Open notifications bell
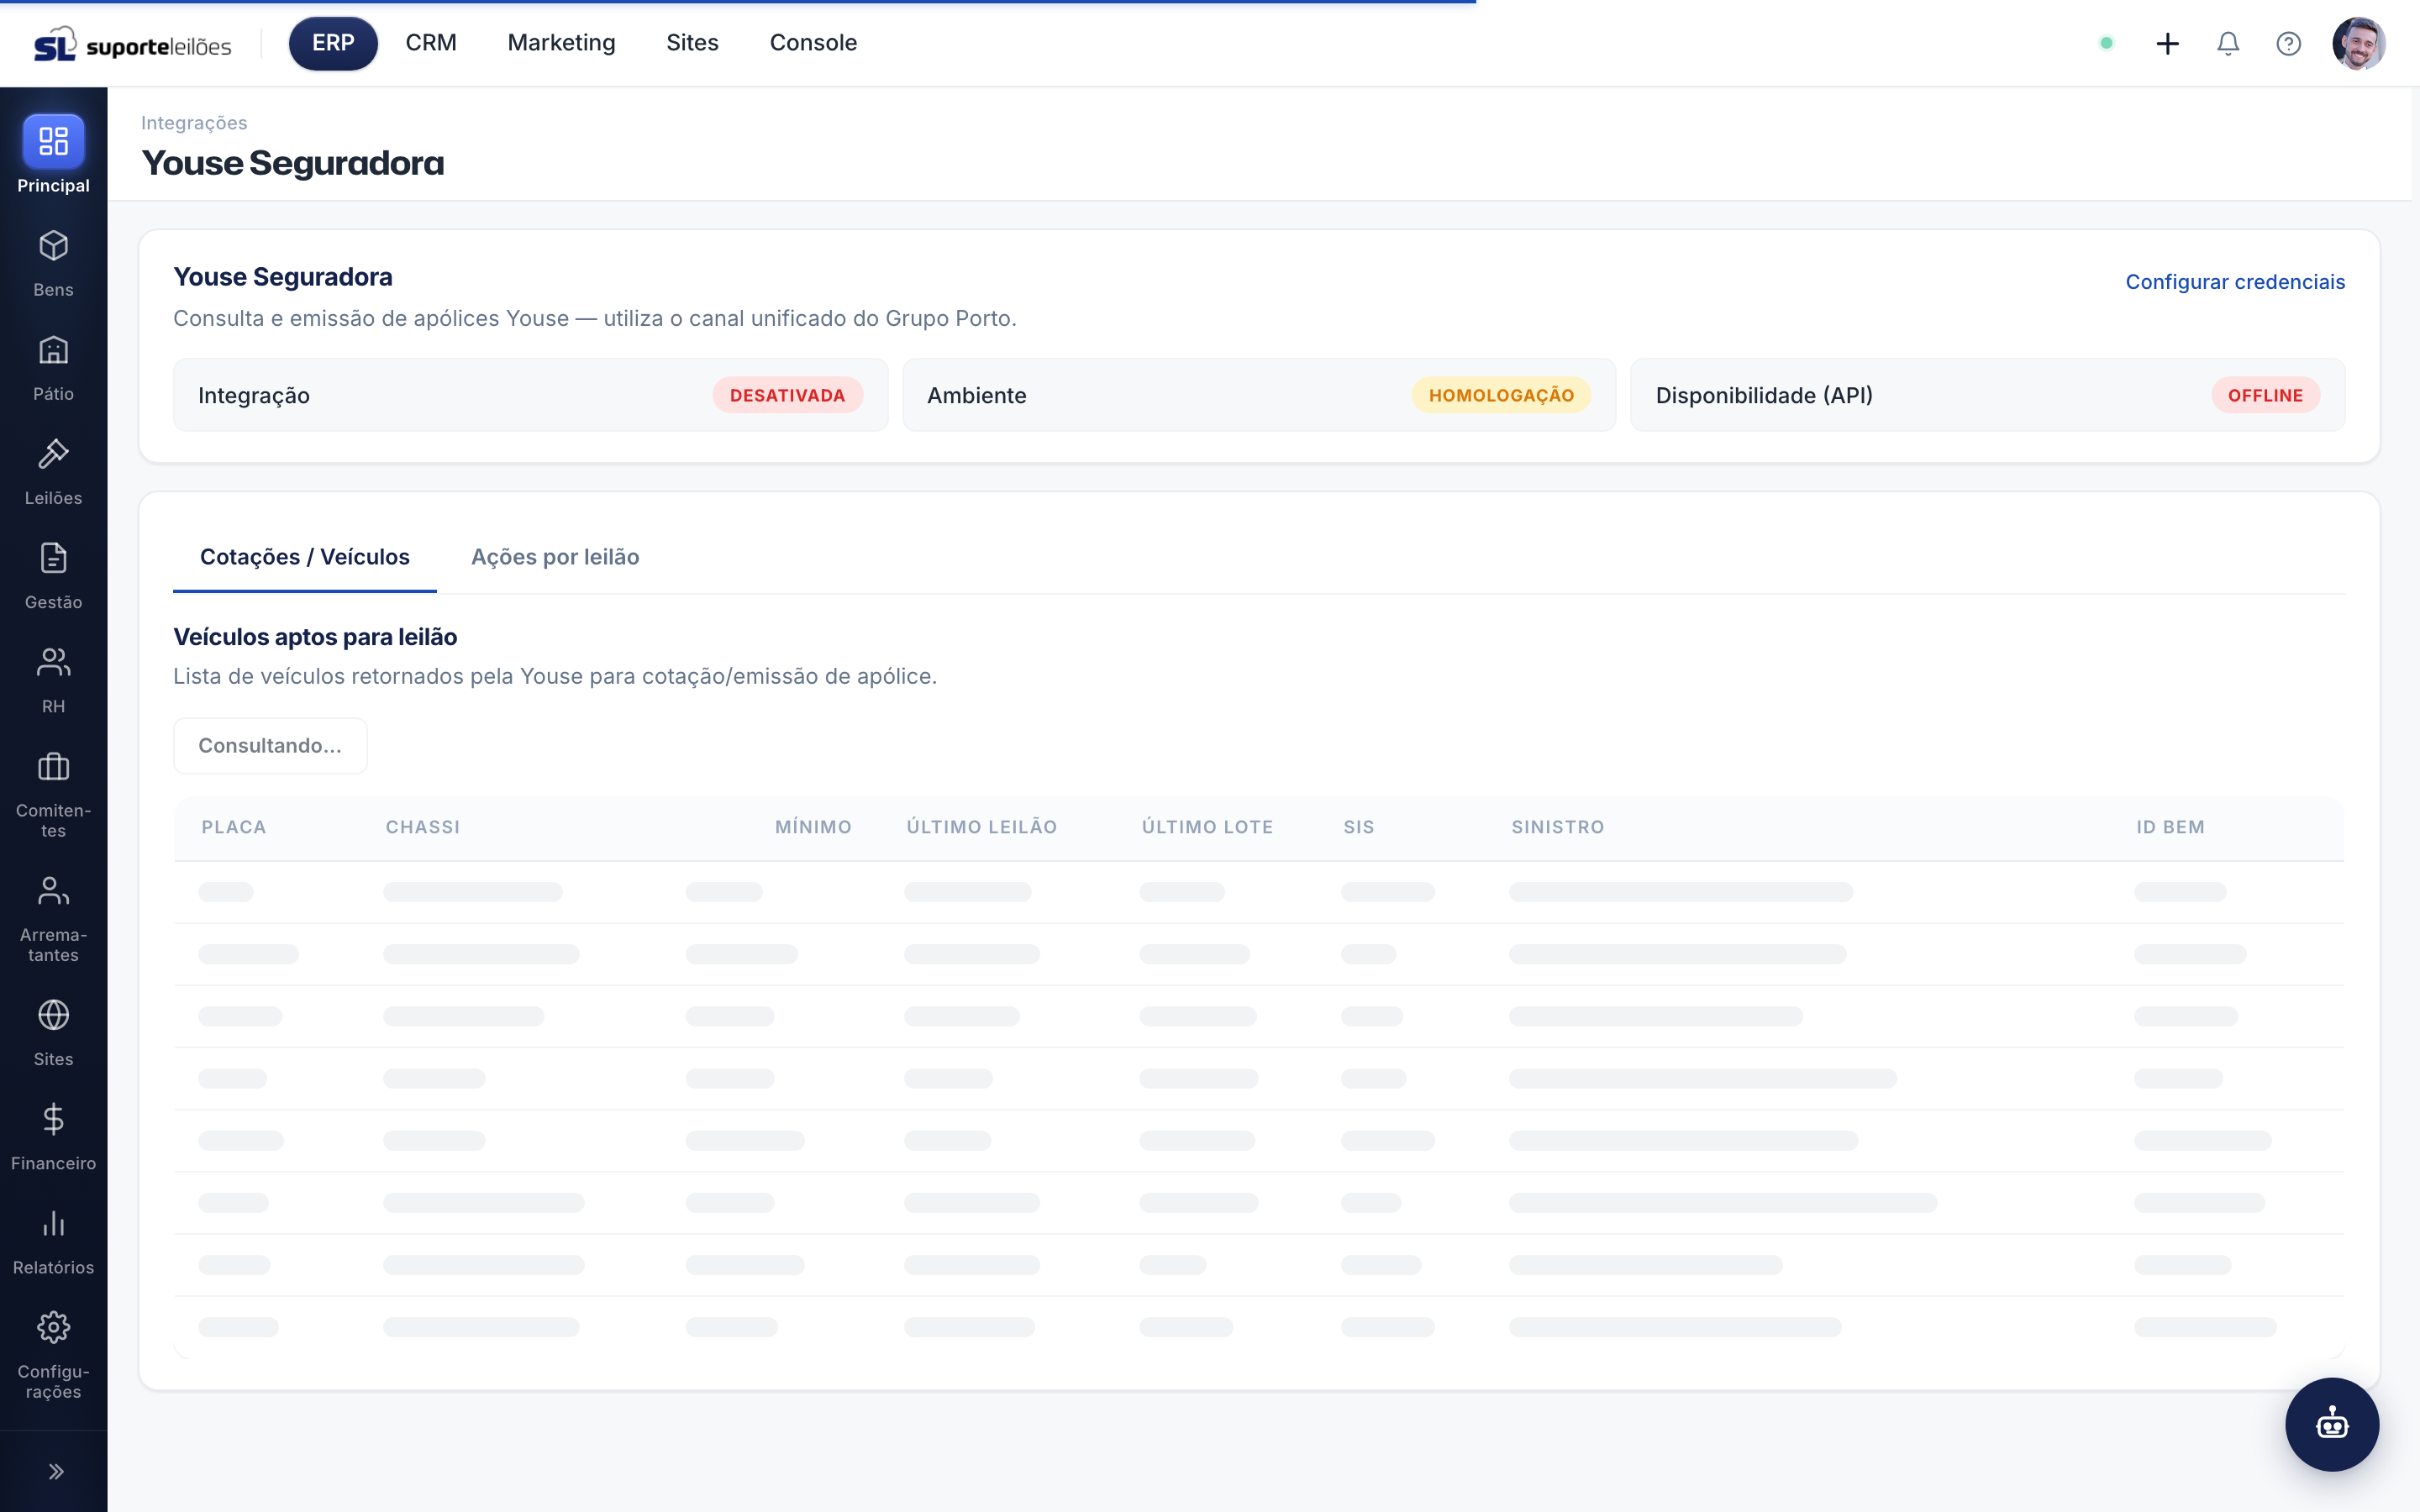This screenshot has width=2420, height=1512. [x=2228, y=43]
